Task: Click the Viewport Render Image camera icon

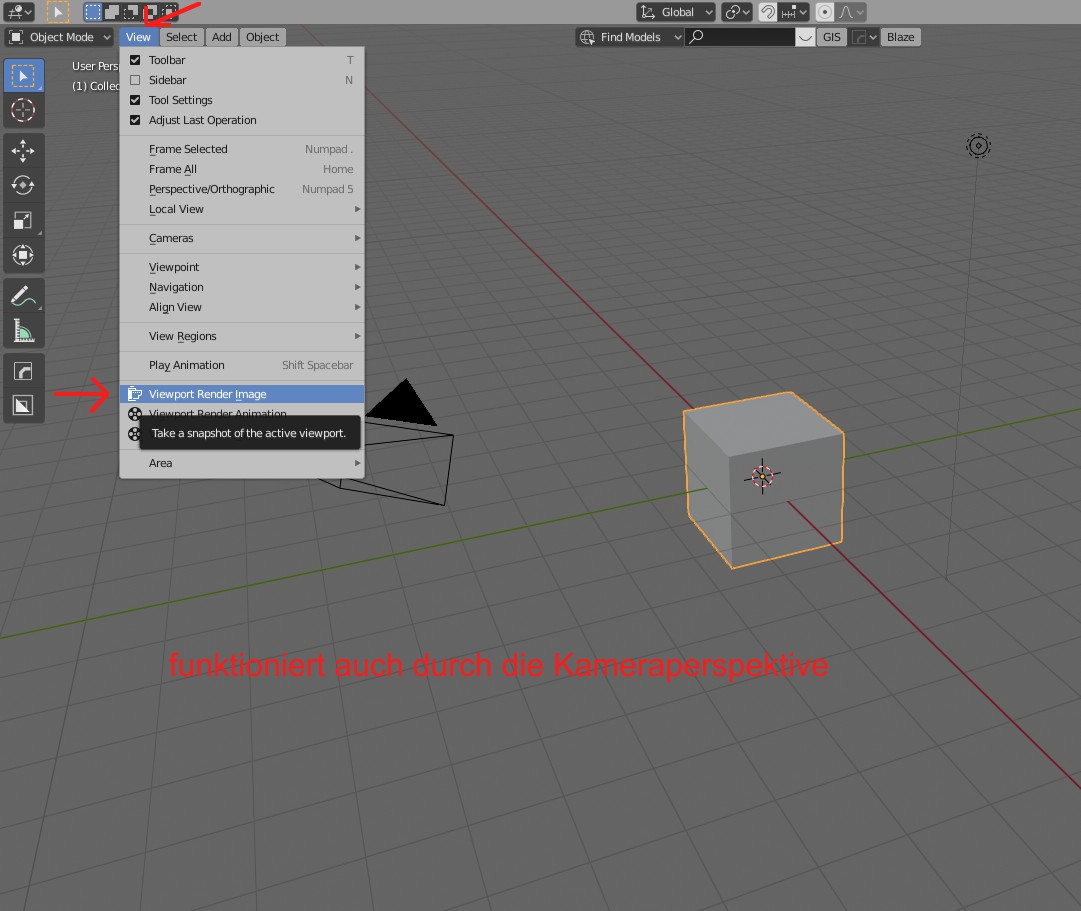Action: (134, 394)
